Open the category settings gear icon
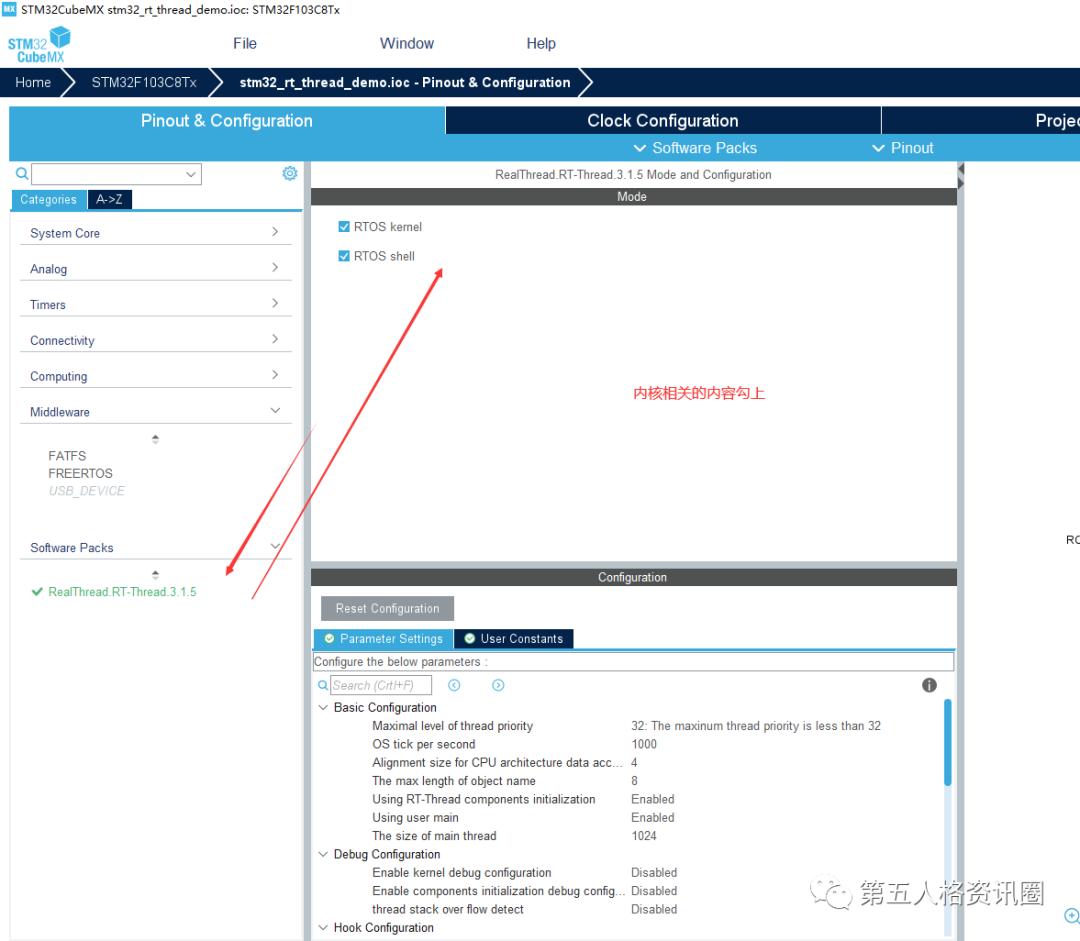The image size is (1080, 941). [290, 173]
